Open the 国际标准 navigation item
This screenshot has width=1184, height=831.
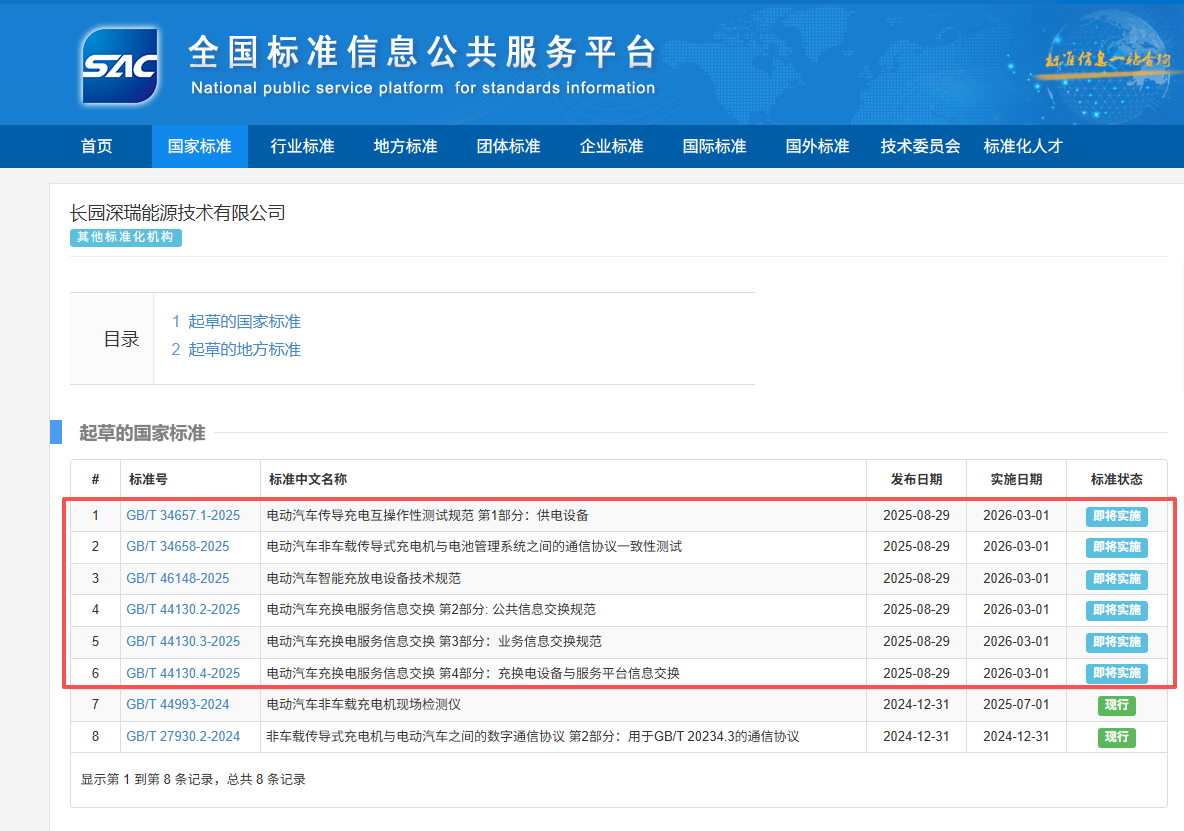point(714,146)
